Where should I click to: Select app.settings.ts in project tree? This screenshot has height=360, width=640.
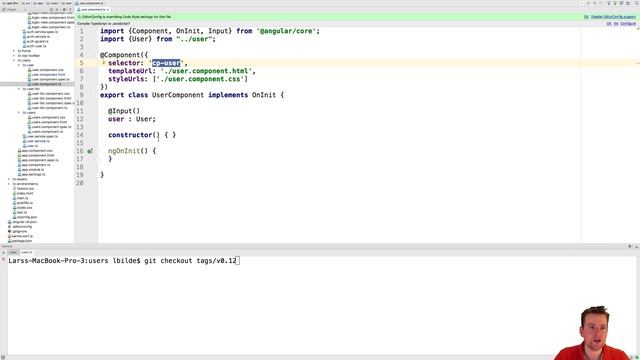coord(31,174)
